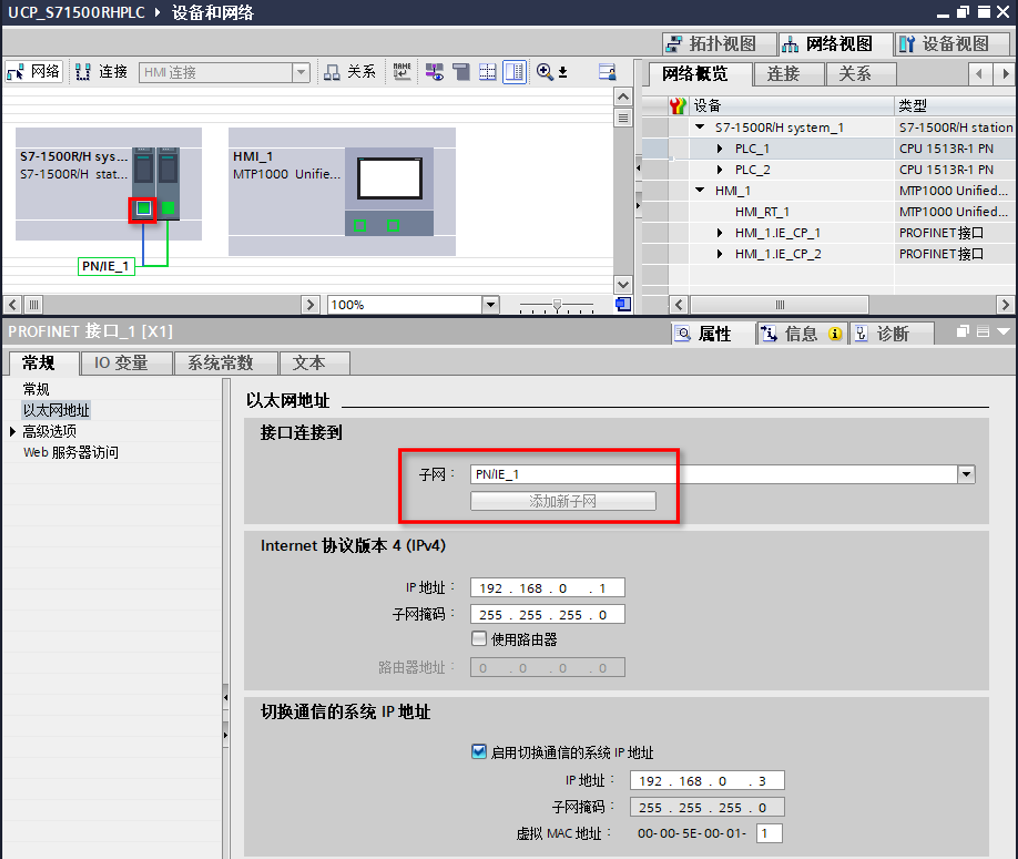1018x859 pixels.
Task: Click PLC_1 green PROFINET port in canvas
Action: pos(144,208)
